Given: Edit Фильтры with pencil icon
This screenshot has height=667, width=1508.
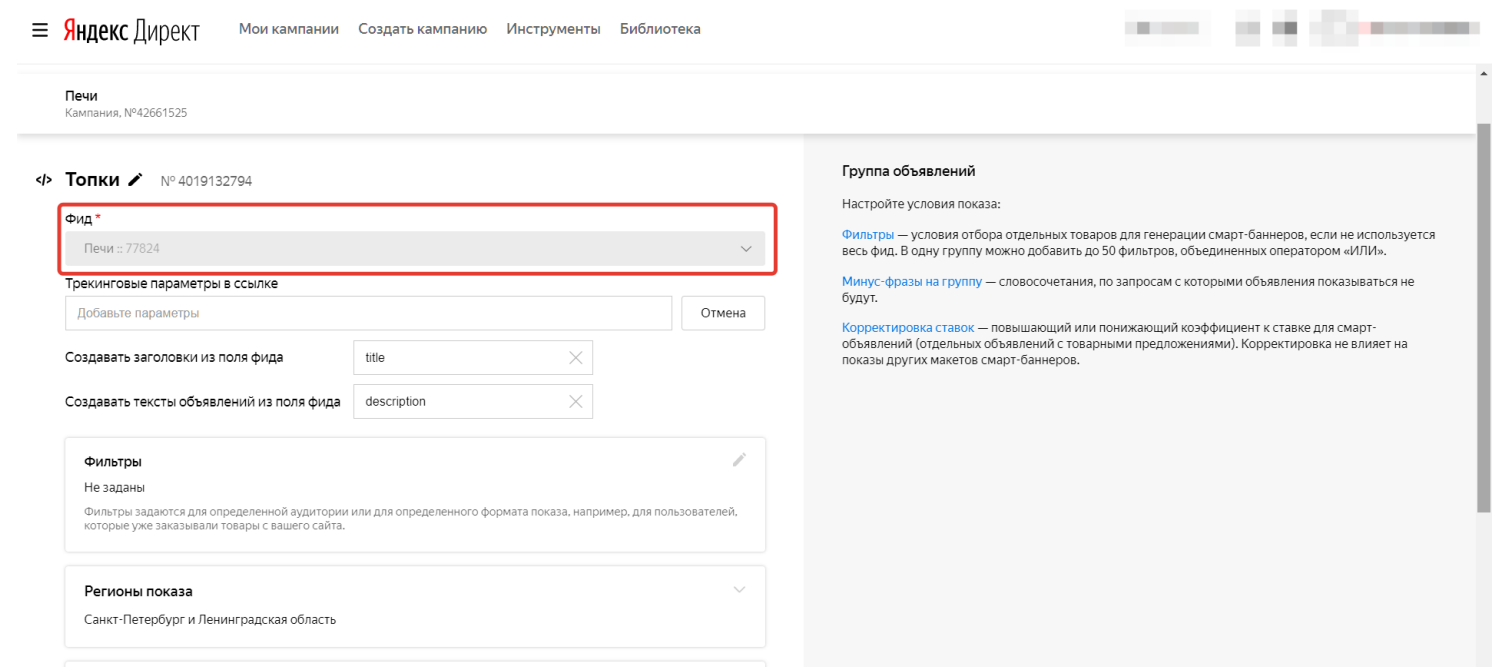Looking at the screenshot, I should (x=739, y=460).
